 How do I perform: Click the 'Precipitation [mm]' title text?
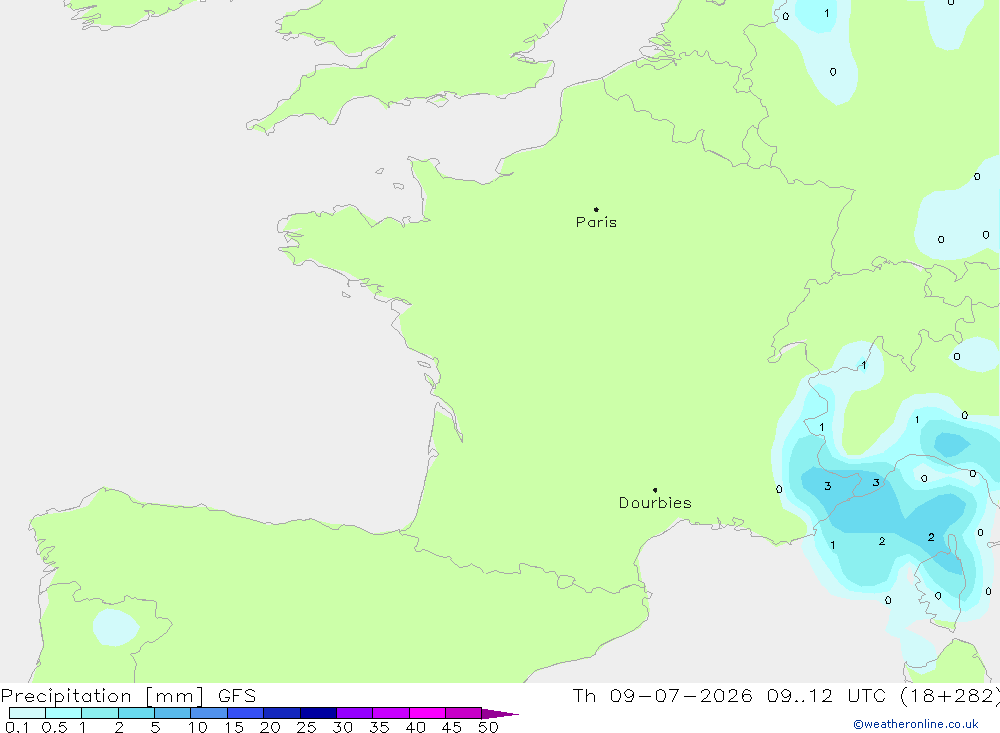[x=102, y=696]
